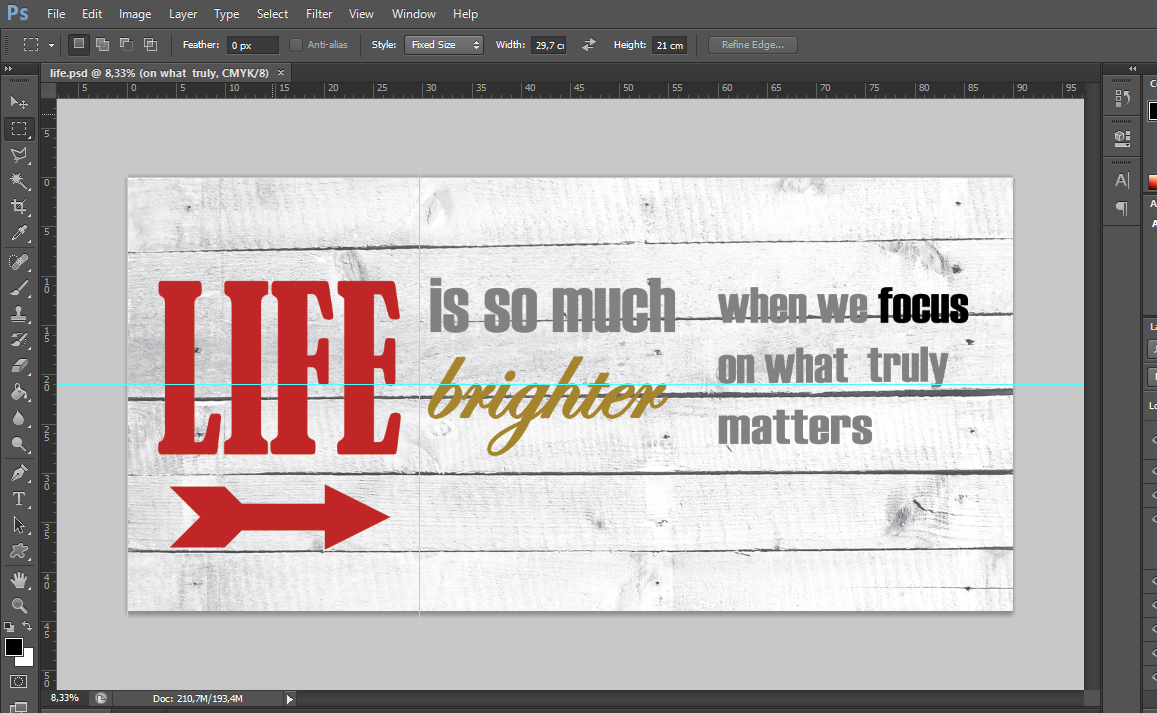
Task: Select the Eyedropper tool
Action: [19, 233]
